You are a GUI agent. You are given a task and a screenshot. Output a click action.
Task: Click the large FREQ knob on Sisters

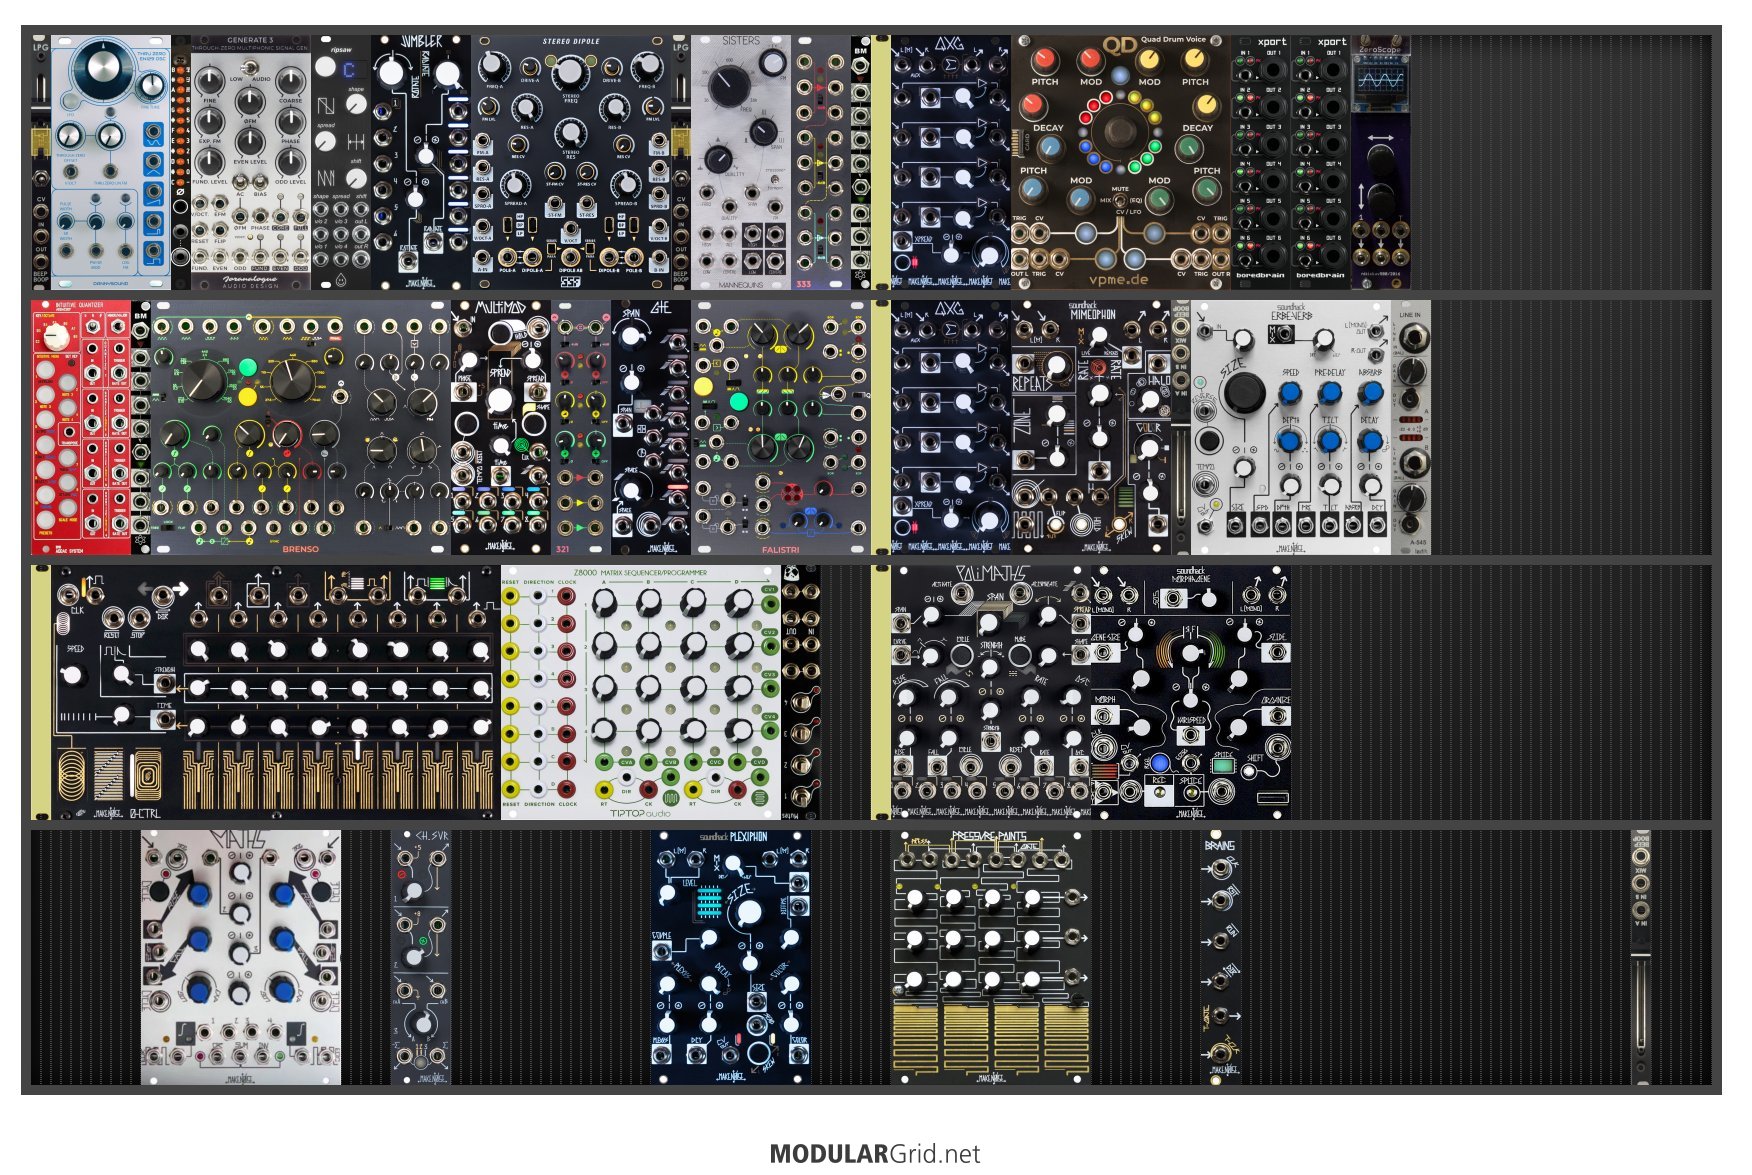(728, 85)
